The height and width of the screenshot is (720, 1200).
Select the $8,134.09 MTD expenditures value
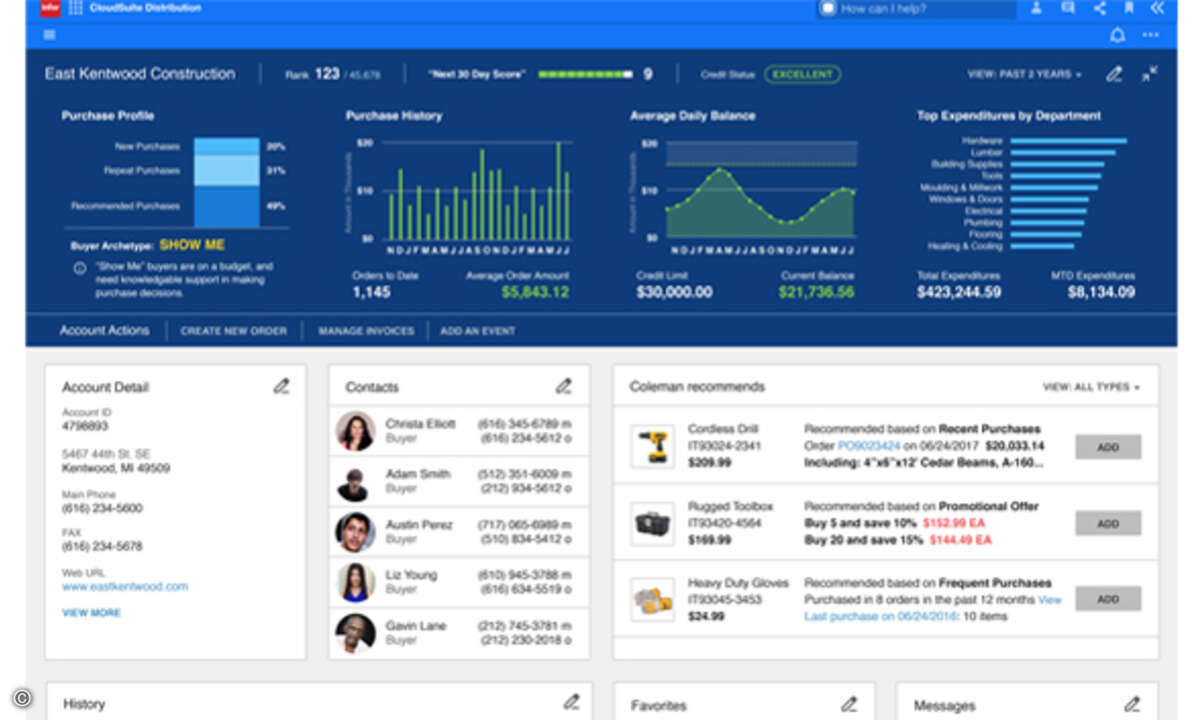click(1100, 292)
